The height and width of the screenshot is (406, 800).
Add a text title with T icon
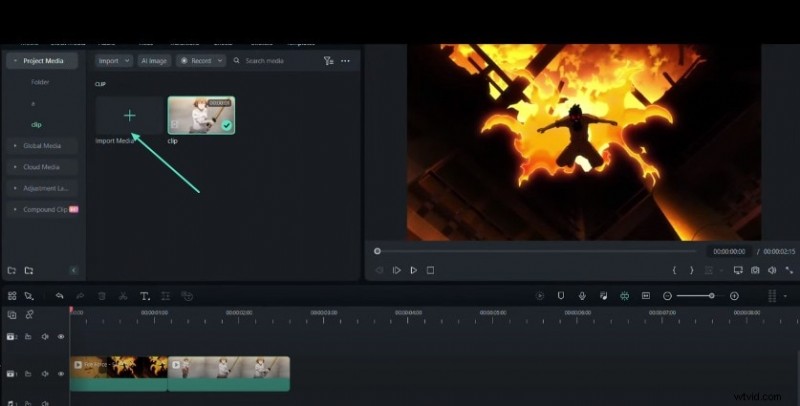tap(145, 296)
